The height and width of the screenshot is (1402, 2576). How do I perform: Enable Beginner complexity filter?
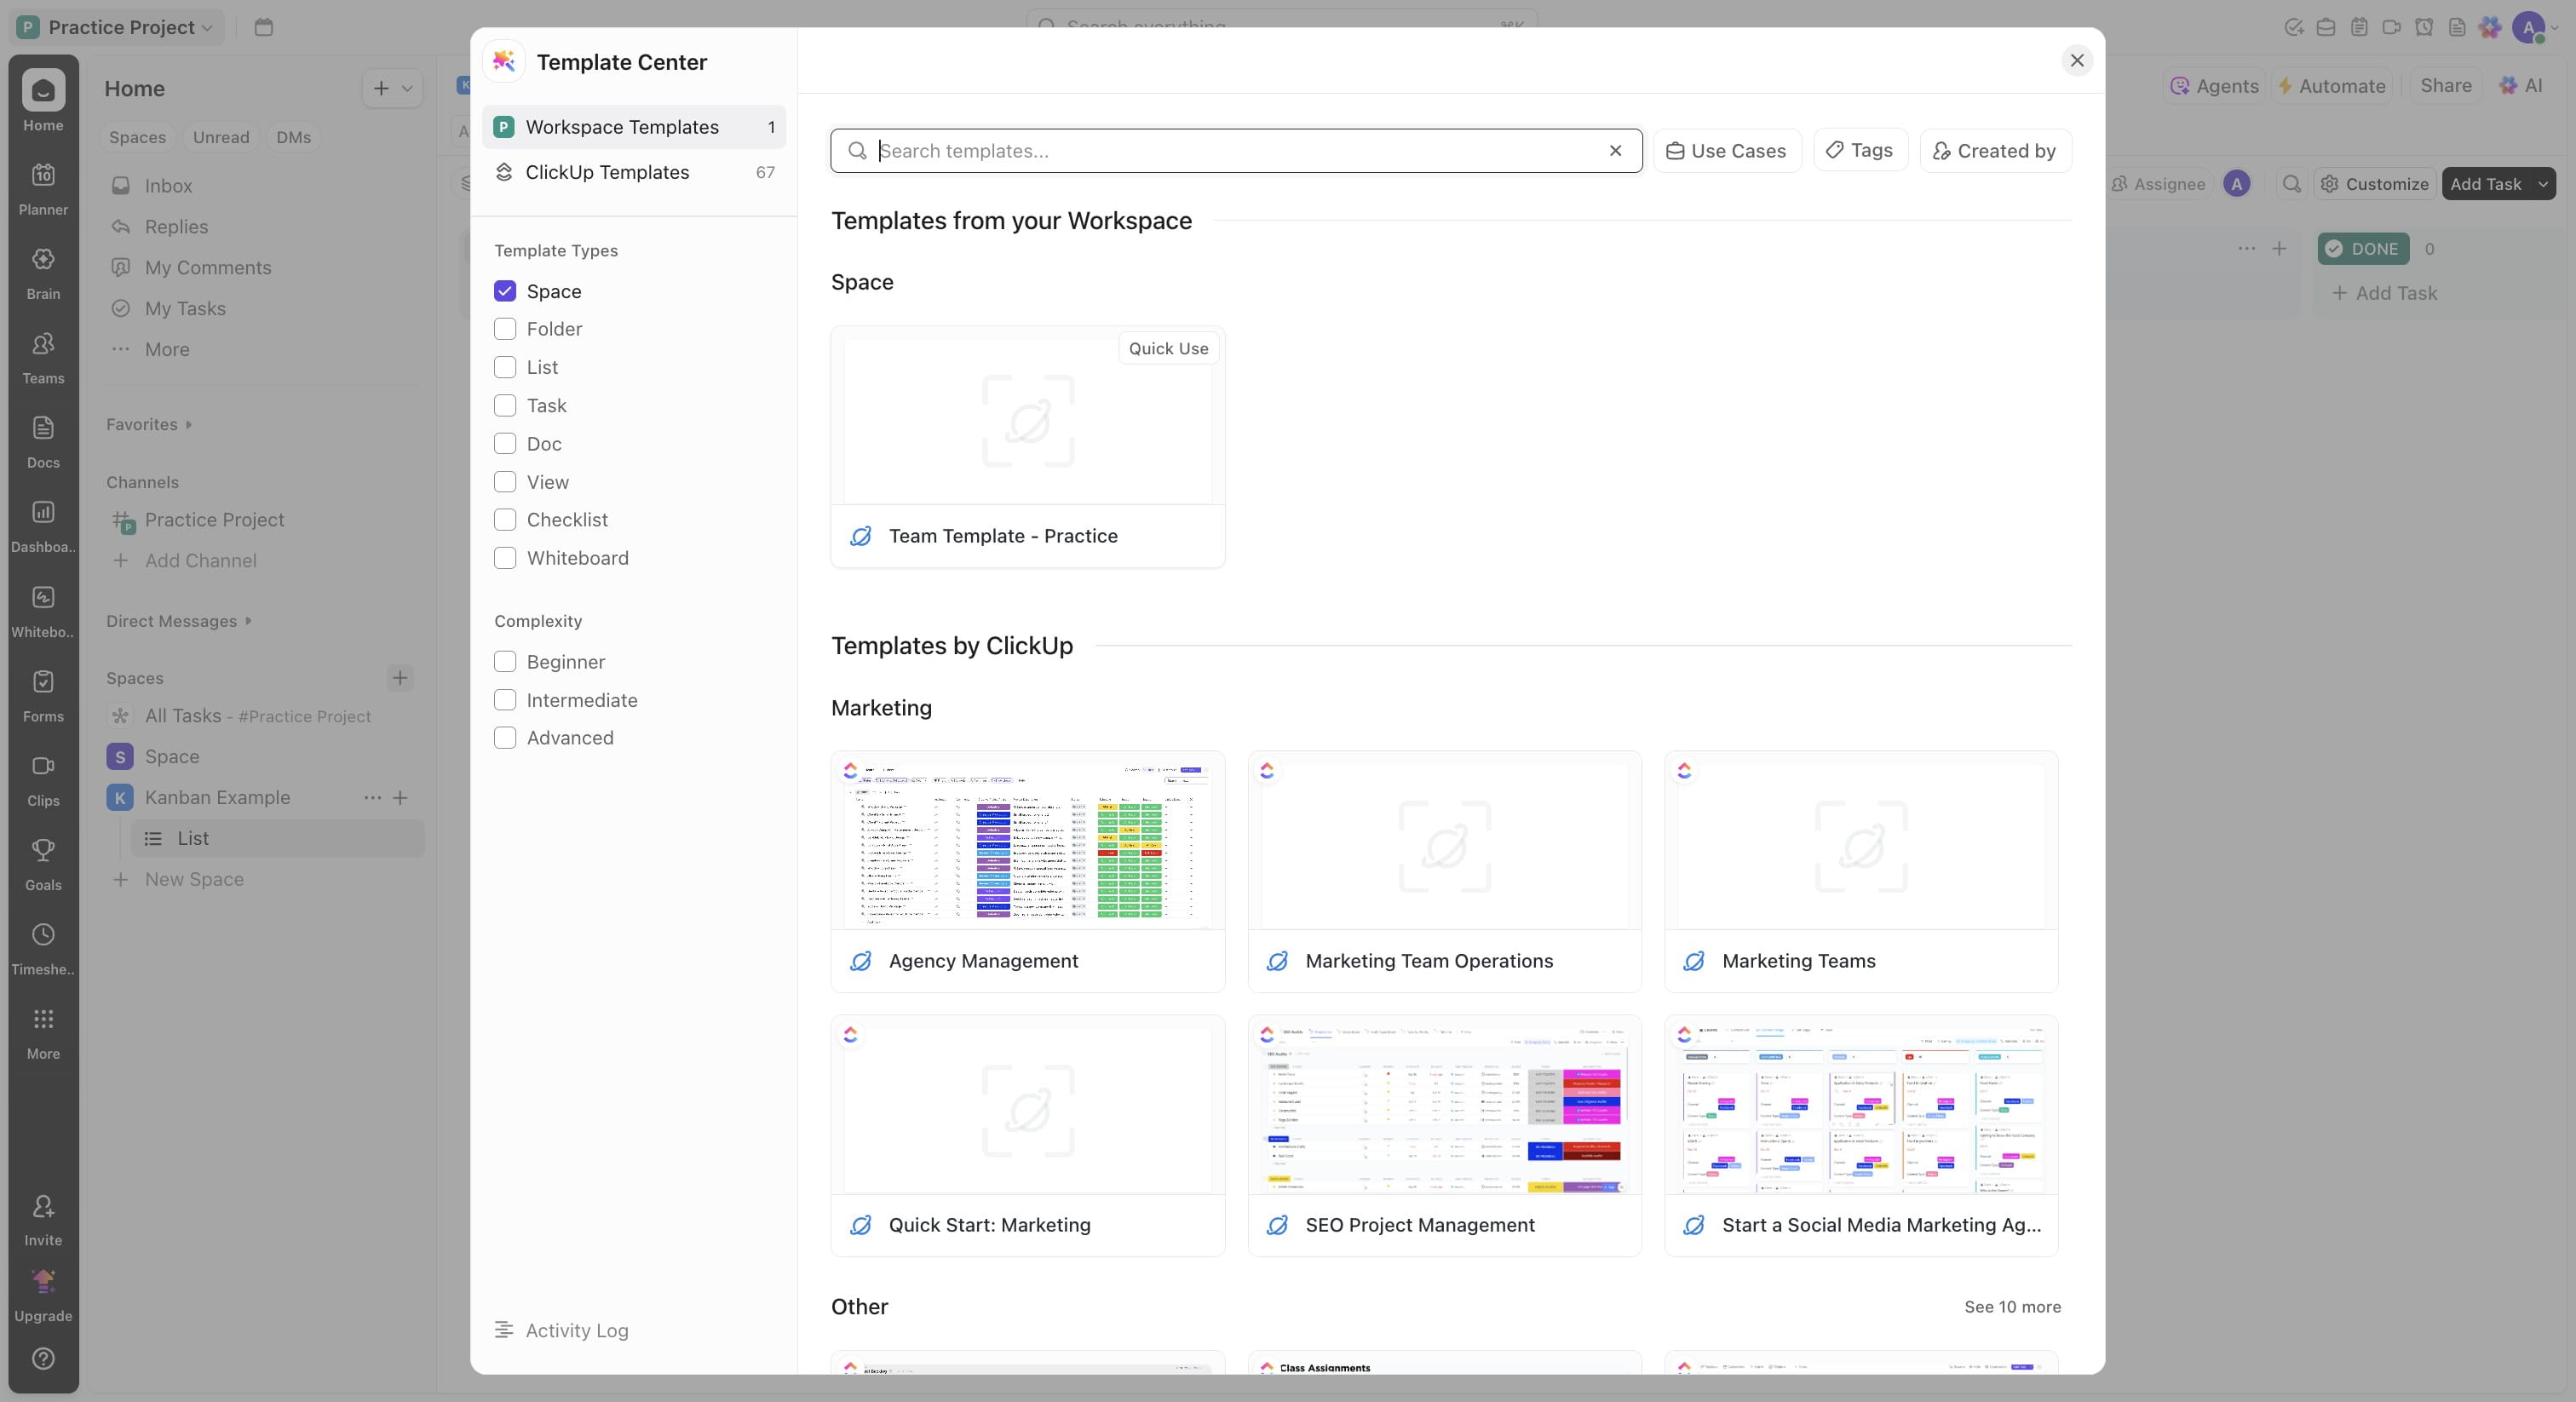pos(505,662)
